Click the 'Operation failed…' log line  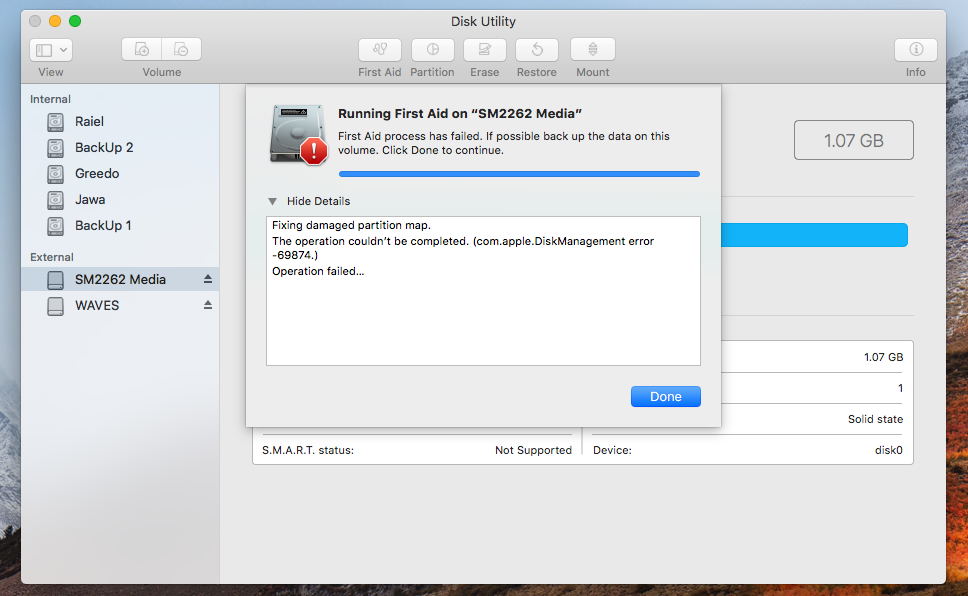click(318, 271)
